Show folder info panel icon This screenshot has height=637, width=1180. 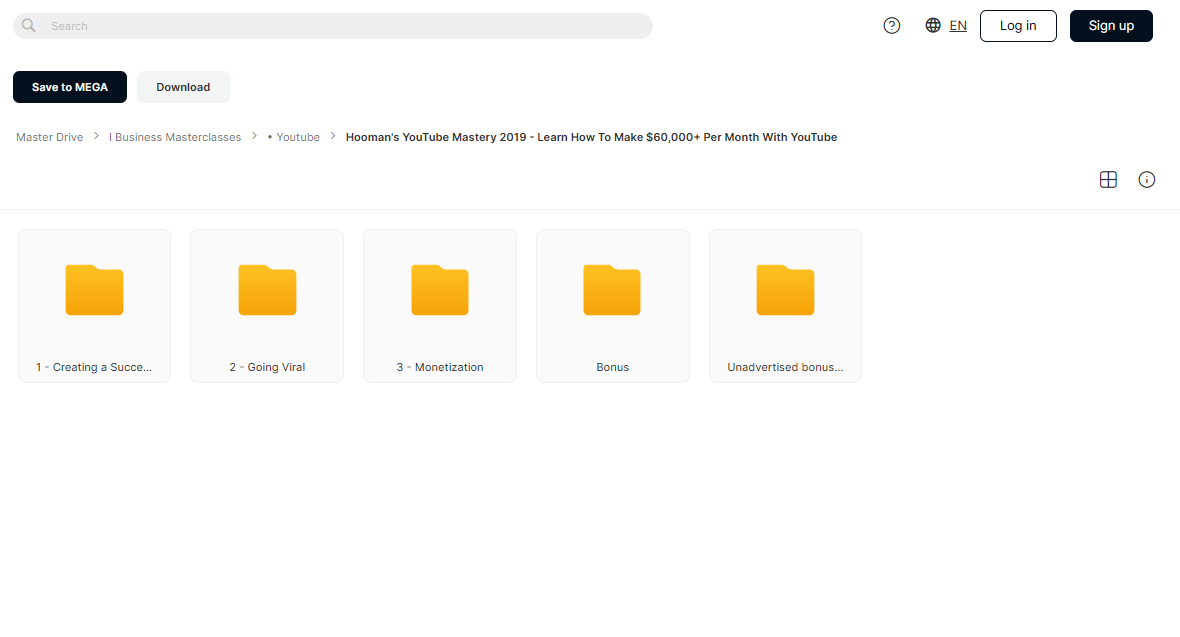[1147, 179]
